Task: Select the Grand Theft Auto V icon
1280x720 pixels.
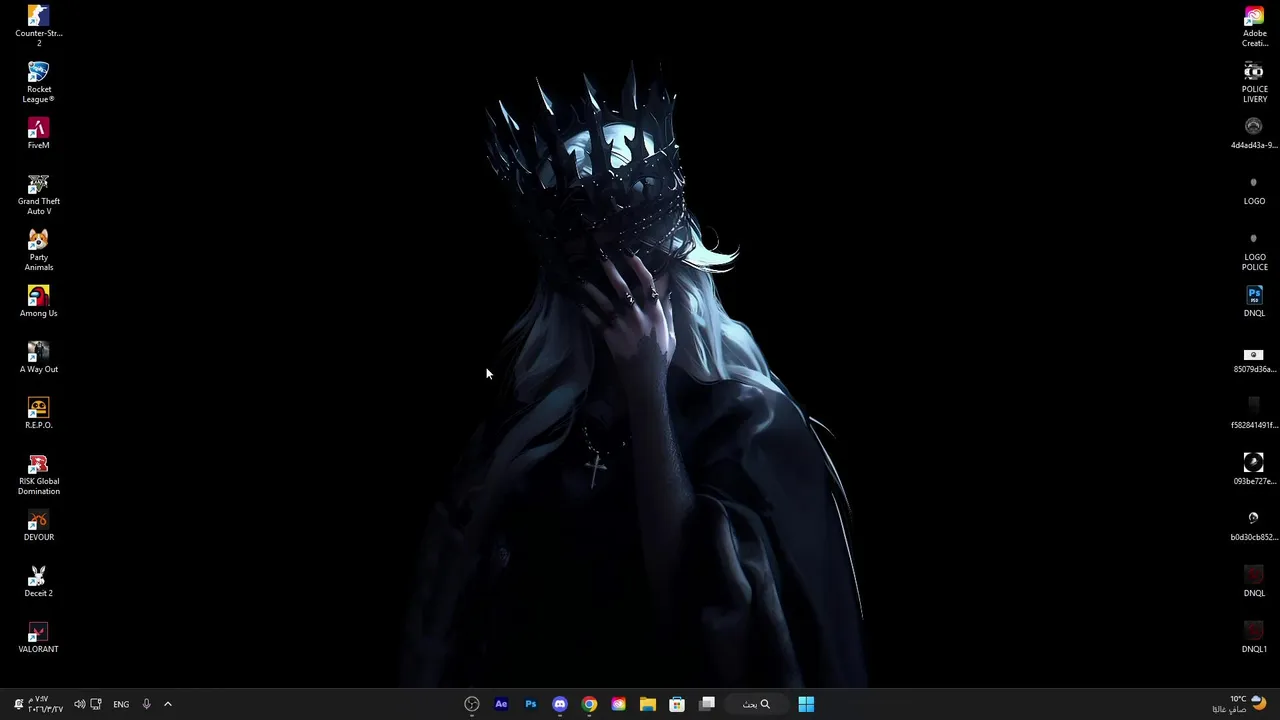Action: coord(38,194)
